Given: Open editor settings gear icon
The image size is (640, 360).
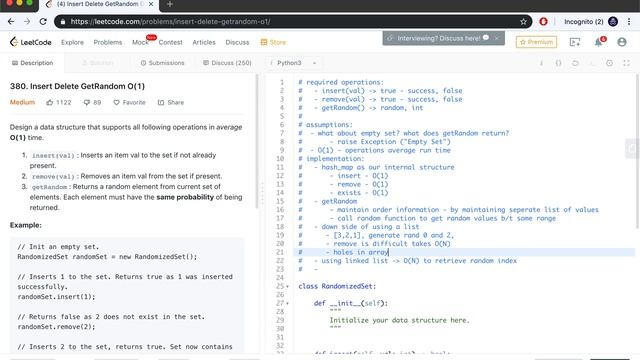Looking at the screenshot, I should (x=609, y=63).
